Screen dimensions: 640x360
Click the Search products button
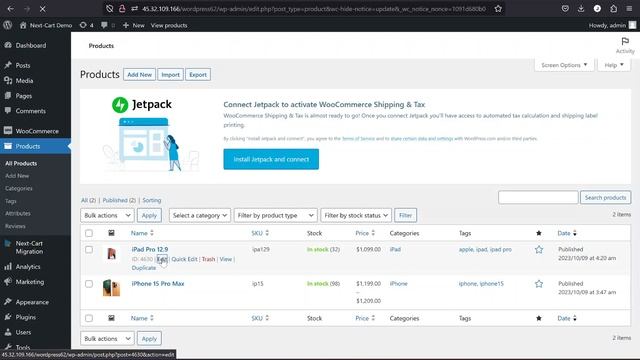click(x=605, y=198)
